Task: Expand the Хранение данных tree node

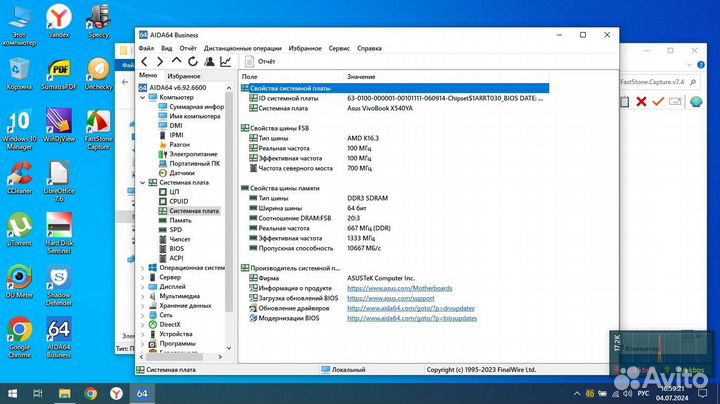Action: [x=142, y=306]
